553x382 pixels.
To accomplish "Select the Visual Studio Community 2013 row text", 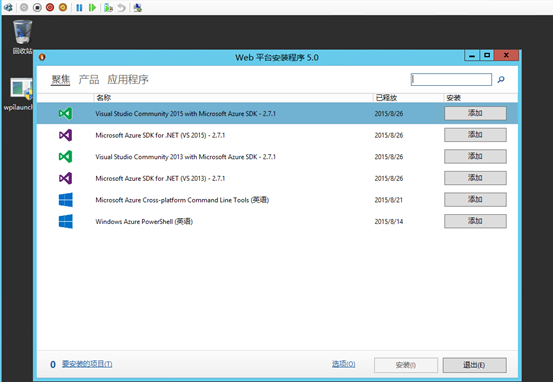I will (x=186, y=157).
